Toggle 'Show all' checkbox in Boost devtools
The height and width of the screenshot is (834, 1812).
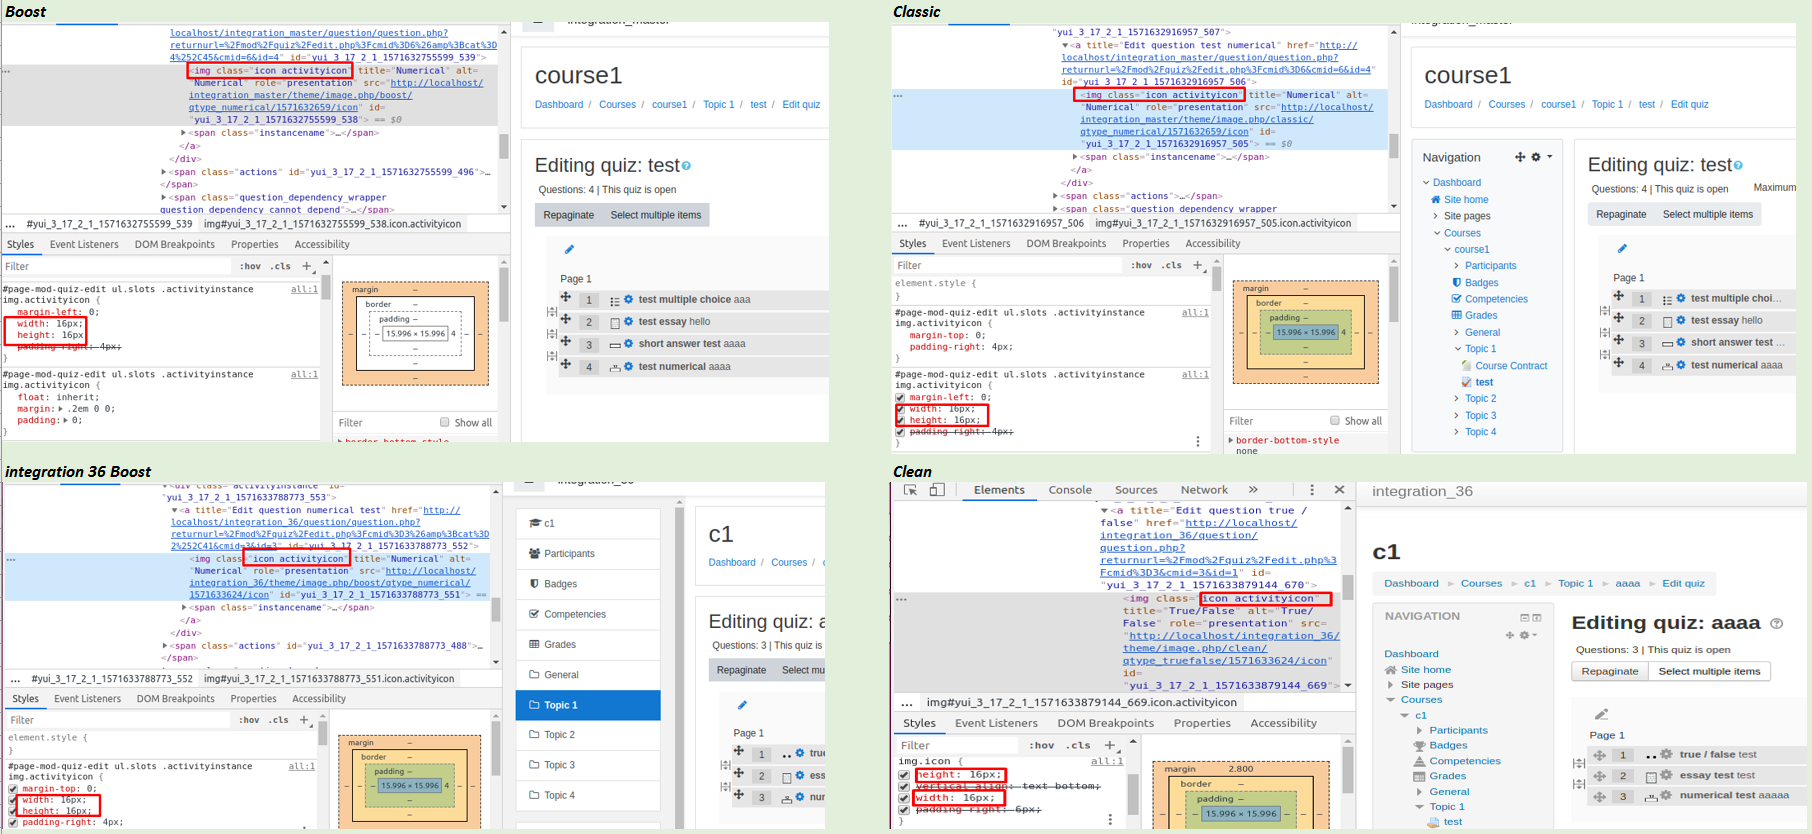pos(445,422)
